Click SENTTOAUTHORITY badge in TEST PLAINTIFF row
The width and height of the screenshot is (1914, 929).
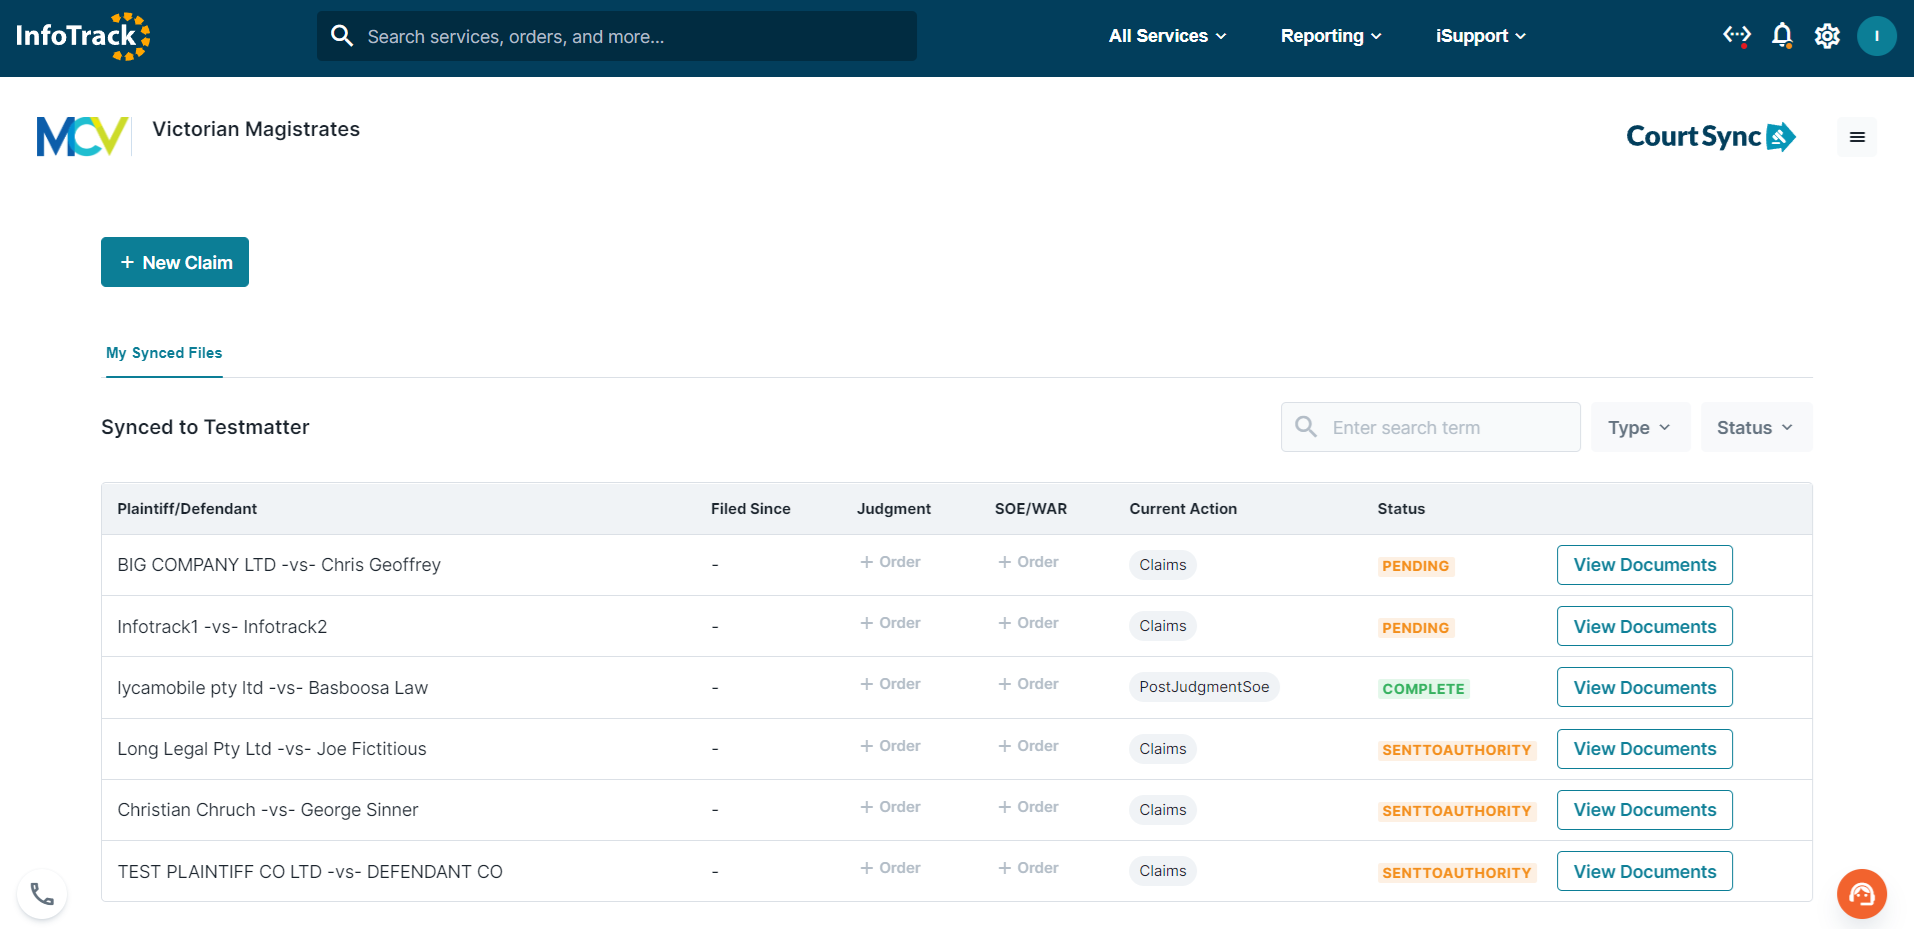(x=1456, y=873)
